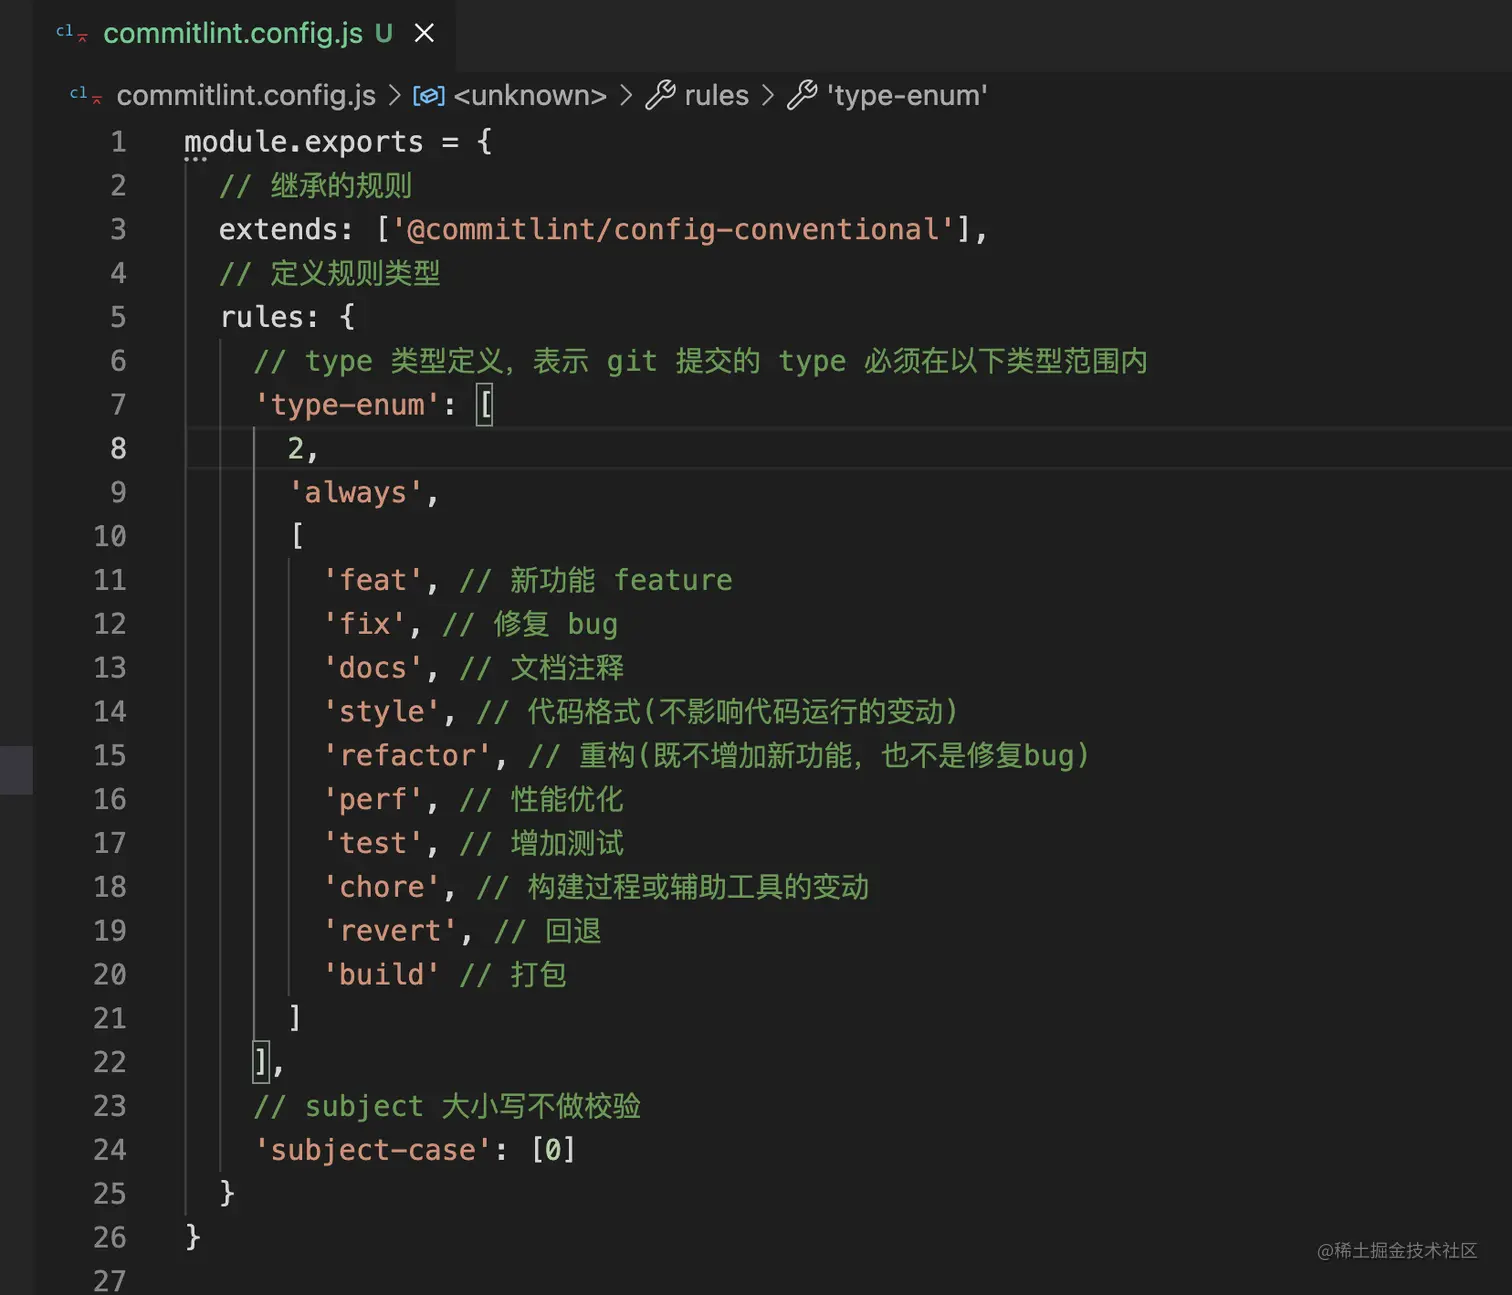The width and height of the screenshot is (1512, 1295).
Task: Click the red sync-needed indicator on the tab icon
Action: coord(84,40)
